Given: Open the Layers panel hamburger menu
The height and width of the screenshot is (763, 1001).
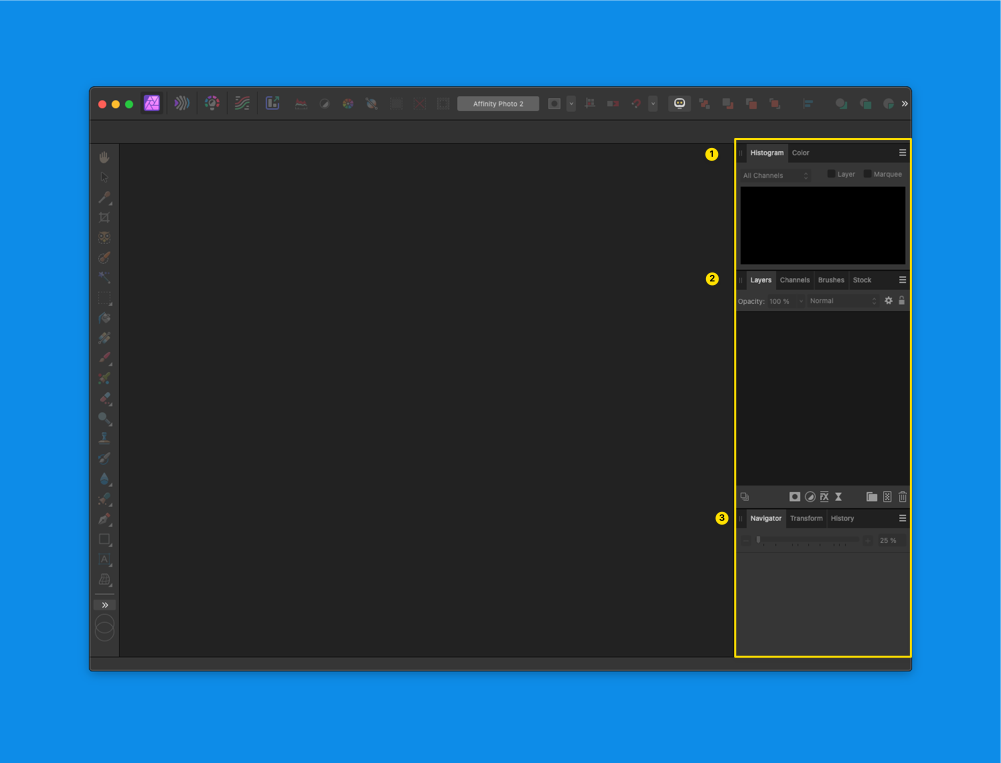Looking at the screenshot, I should click(x=901, y=279).
